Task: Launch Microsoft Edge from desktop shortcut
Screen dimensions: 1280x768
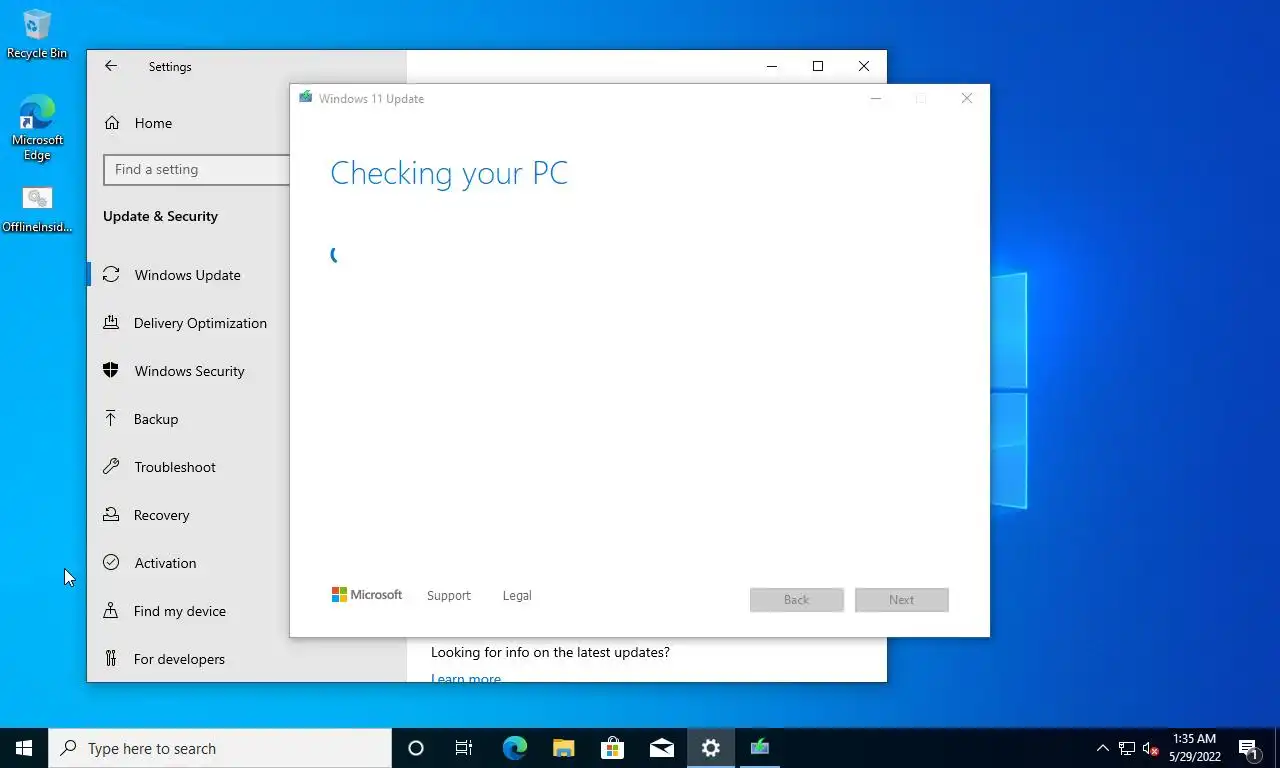Action: click(37, 128)
